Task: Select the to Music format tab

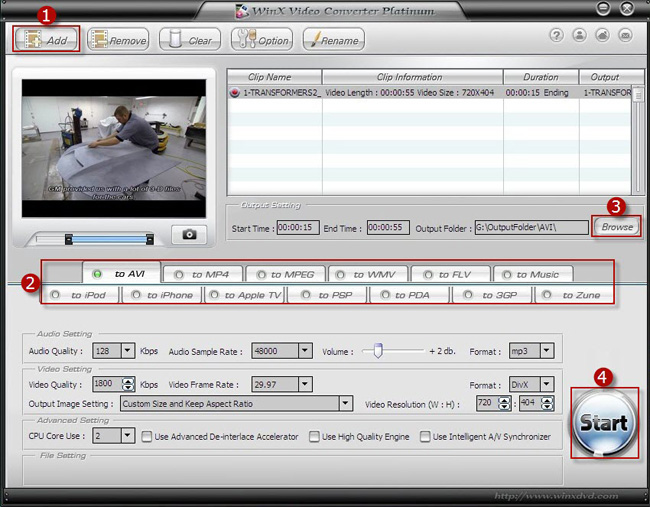Action: 534,274
